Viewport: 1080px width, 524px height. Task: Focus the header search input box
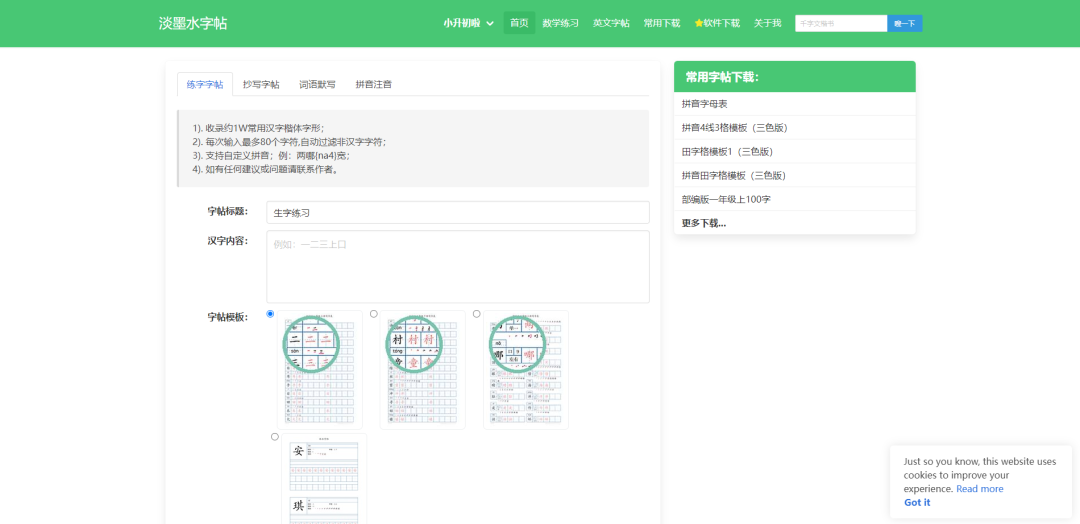click(x=841, y=23)
